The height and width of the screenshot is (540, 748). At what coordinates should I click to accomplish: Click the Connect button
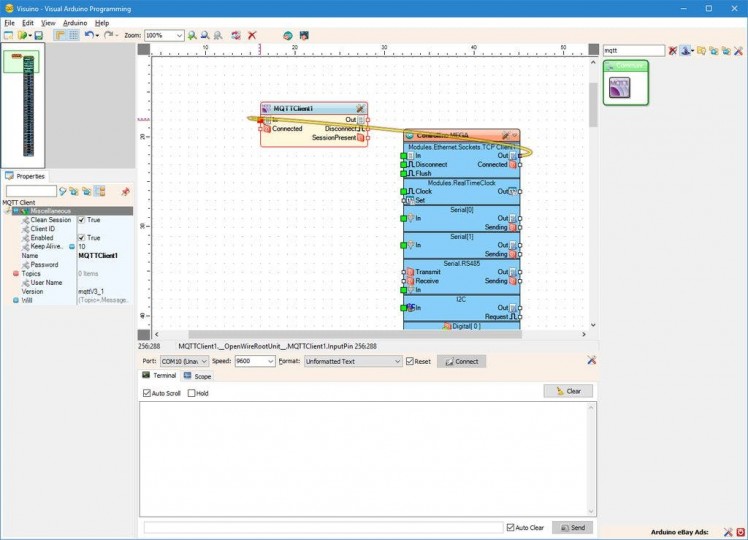(x=461, y=361)
